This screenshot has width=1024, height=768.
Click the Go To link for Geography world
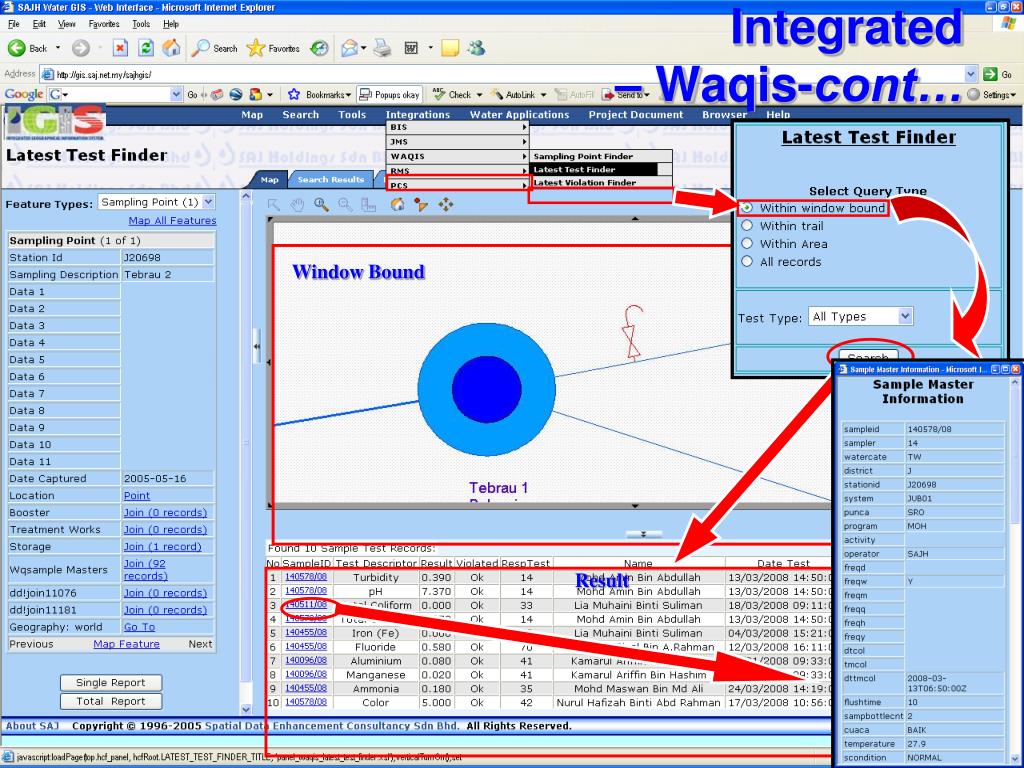click(140, 627)
